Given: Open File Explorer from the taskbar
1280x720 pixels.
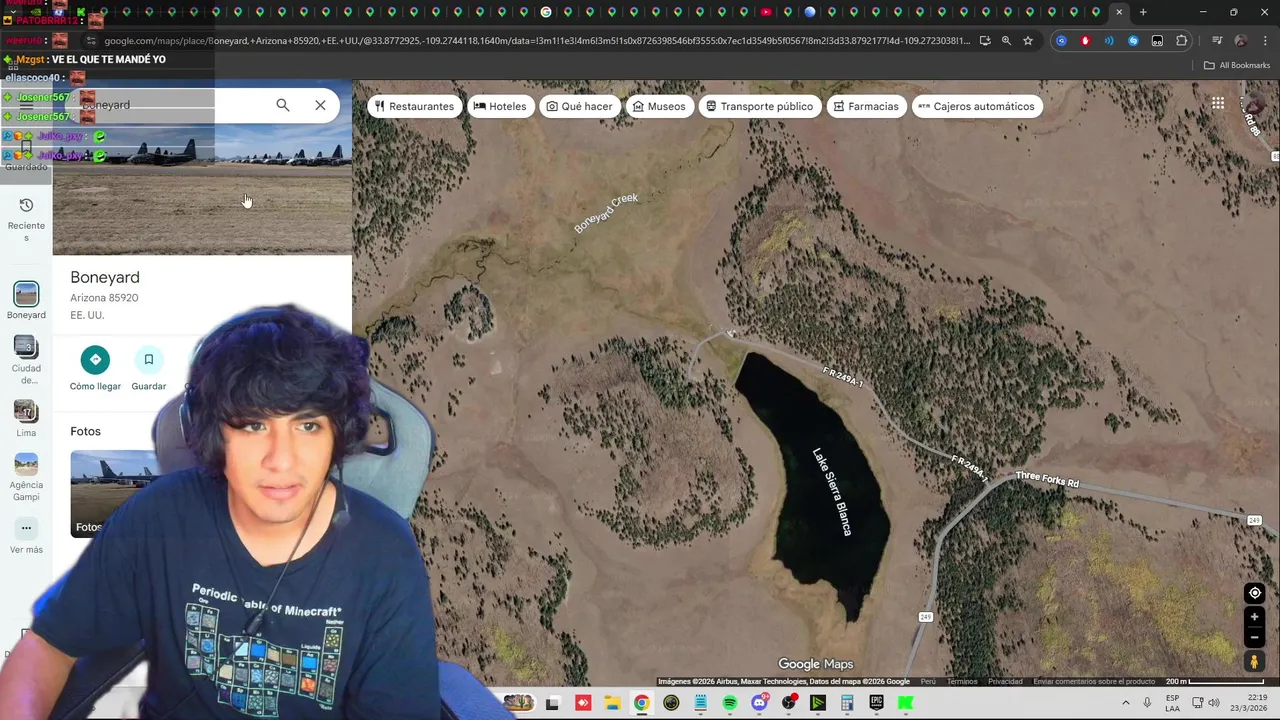Looking at the screenshot, I should point(612,703).
